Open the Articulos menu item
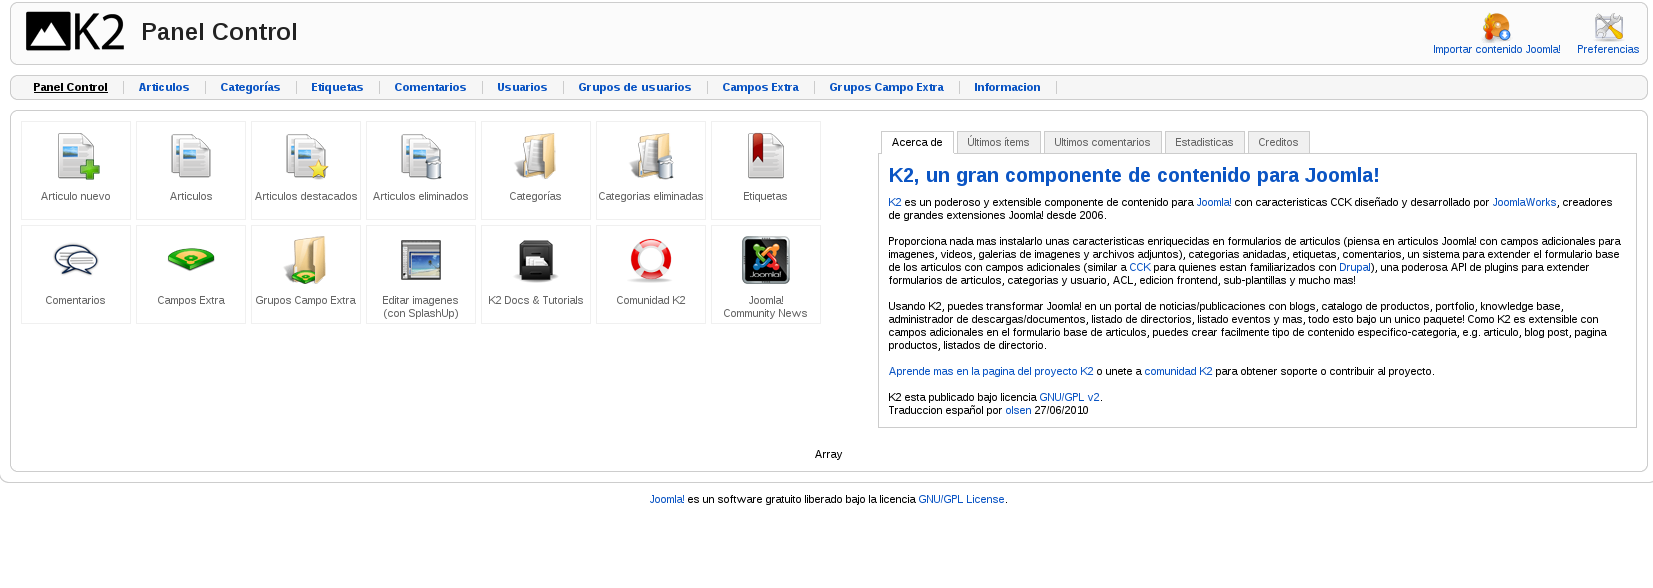The image size is (1653, 588). (164, 88)
